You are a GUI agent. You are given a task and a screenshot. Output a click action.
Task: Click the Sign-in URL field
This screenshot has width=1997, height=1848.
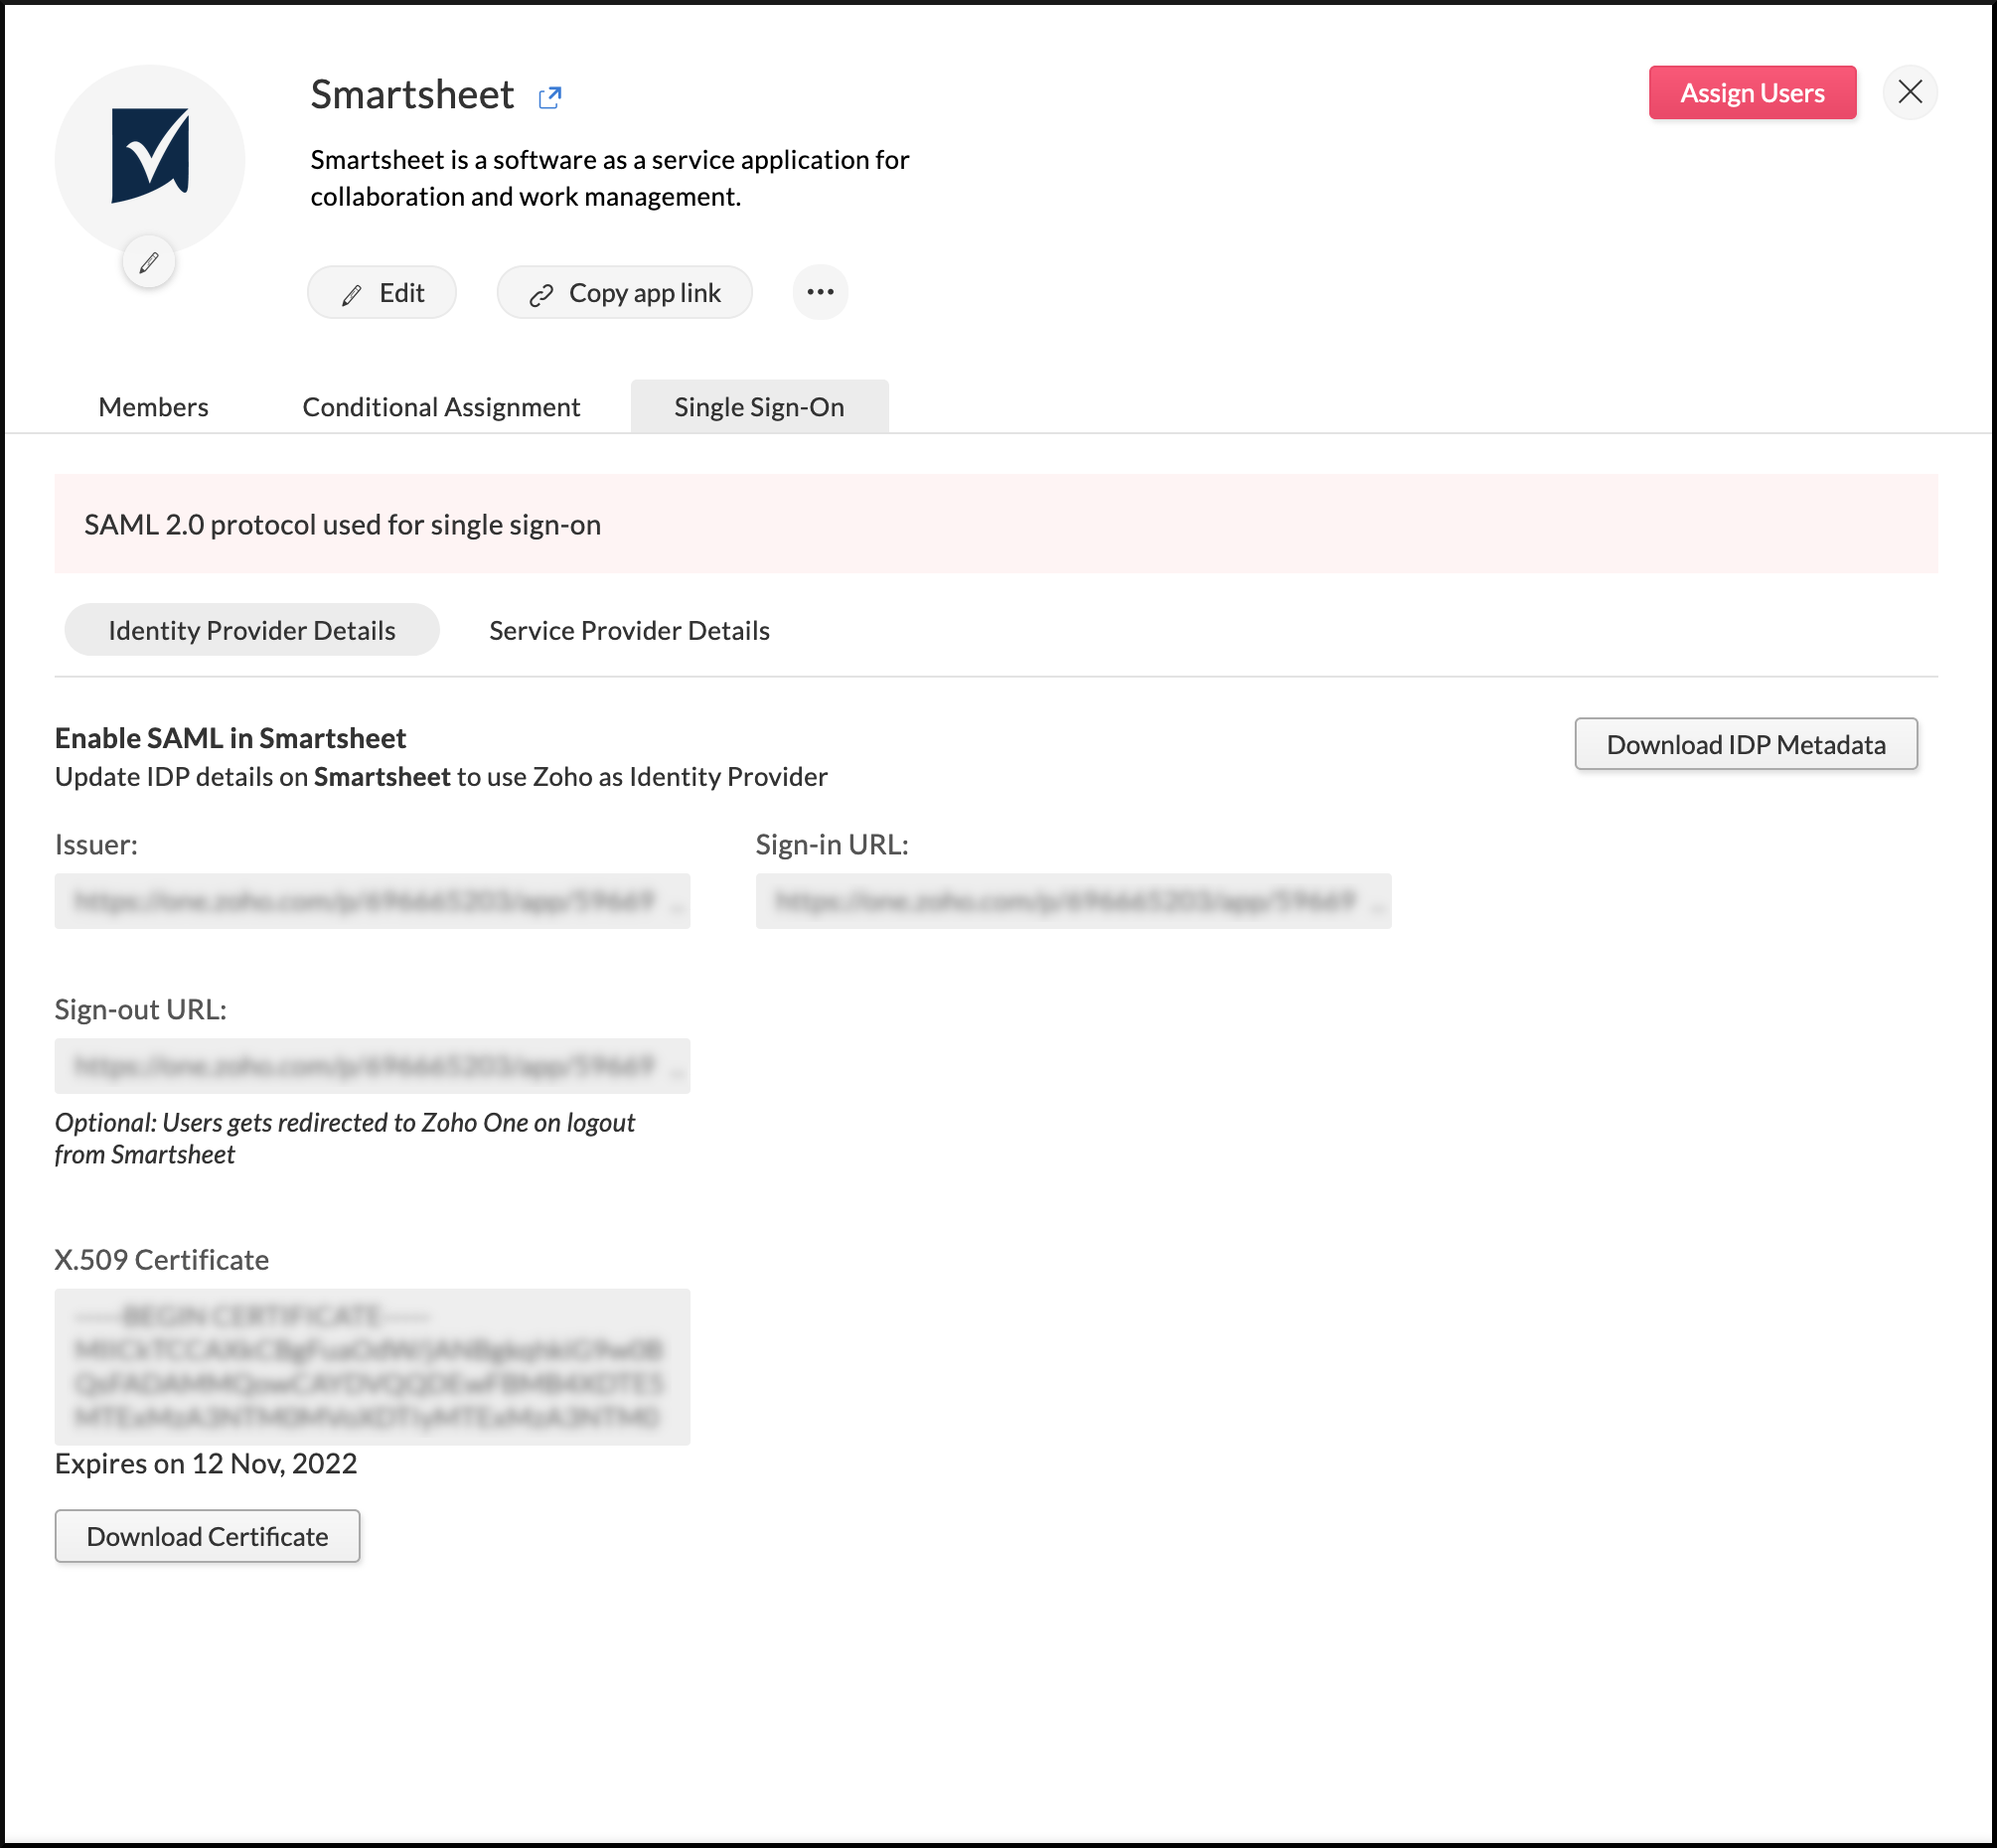[1072, 901]
